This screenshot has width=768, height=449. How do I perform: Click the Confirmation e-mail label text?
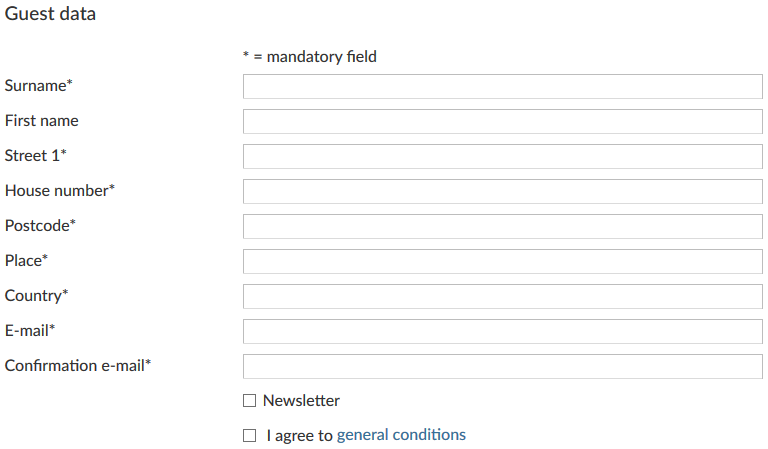click(76, 366)
